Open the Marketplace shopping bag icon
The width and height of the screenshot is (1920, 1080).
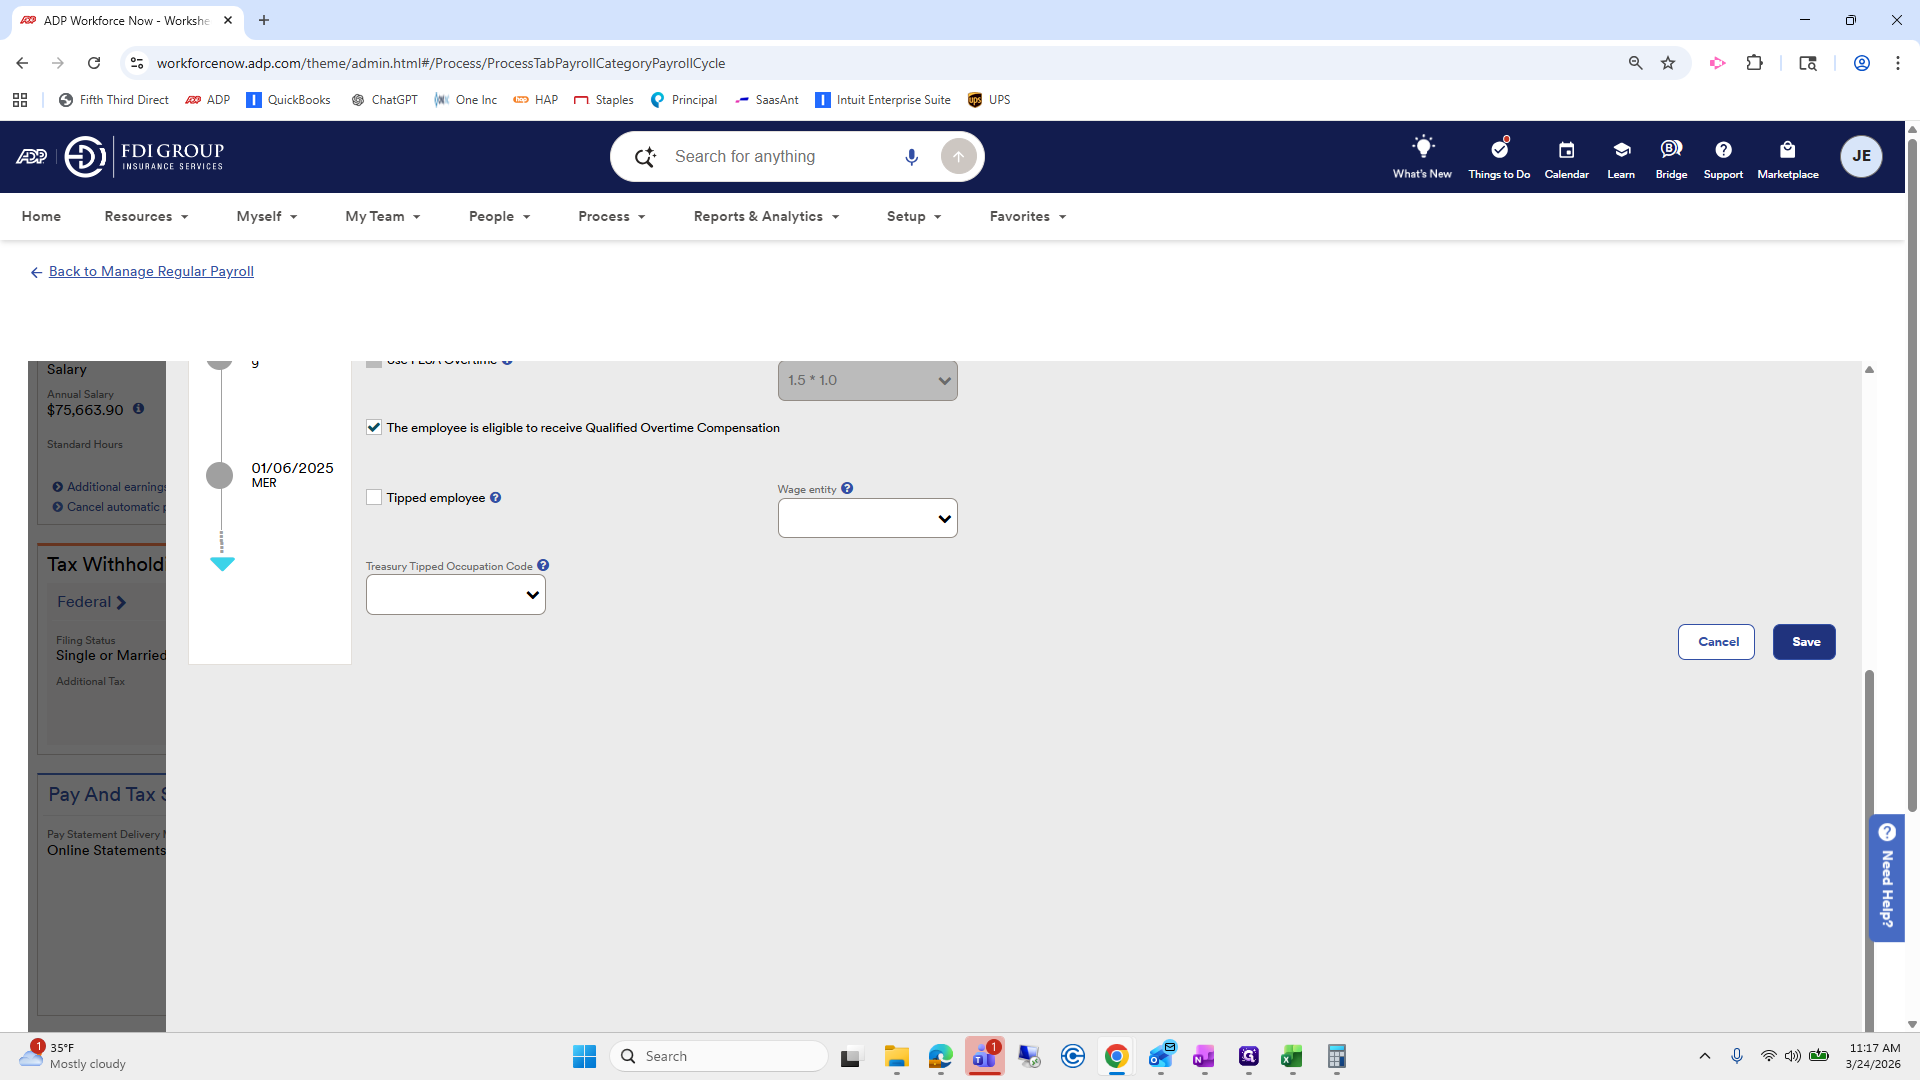(1787, 150)
